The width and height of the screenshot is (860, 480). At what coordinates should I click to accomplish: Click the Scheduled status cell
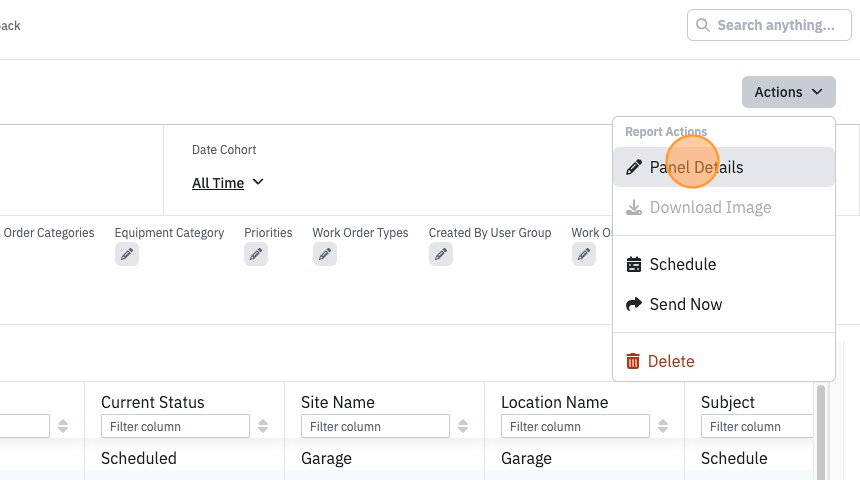click(x=139, y=458)
